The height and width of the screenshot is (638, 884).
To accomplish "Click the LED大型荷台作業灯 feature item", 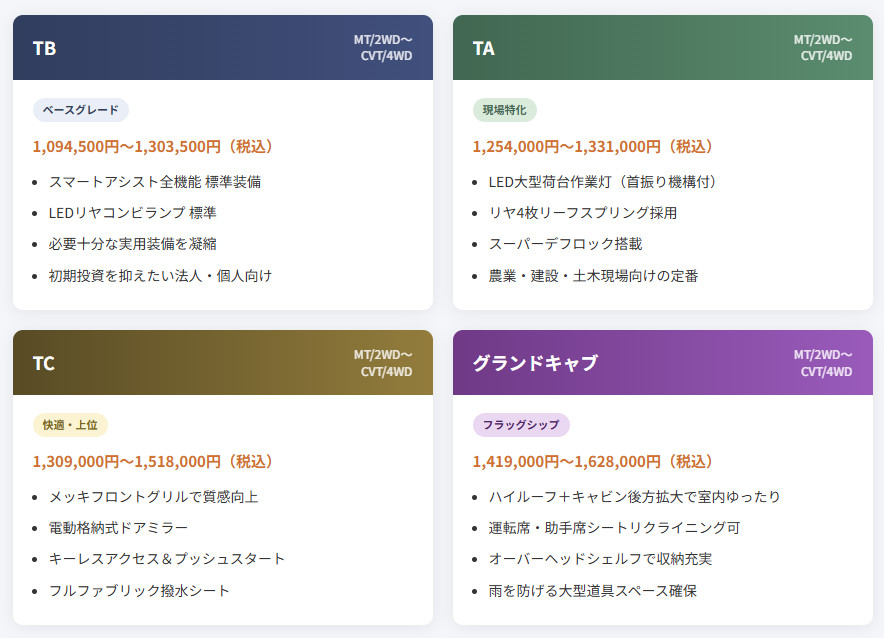I will tap(603, 182).
